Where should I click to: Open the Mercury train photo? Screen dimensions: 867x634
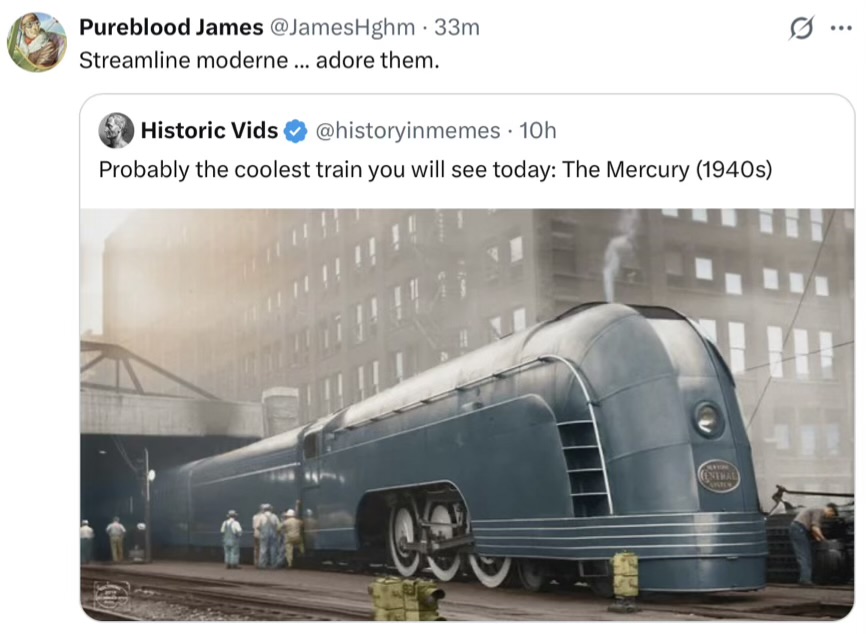coord(467,415)
